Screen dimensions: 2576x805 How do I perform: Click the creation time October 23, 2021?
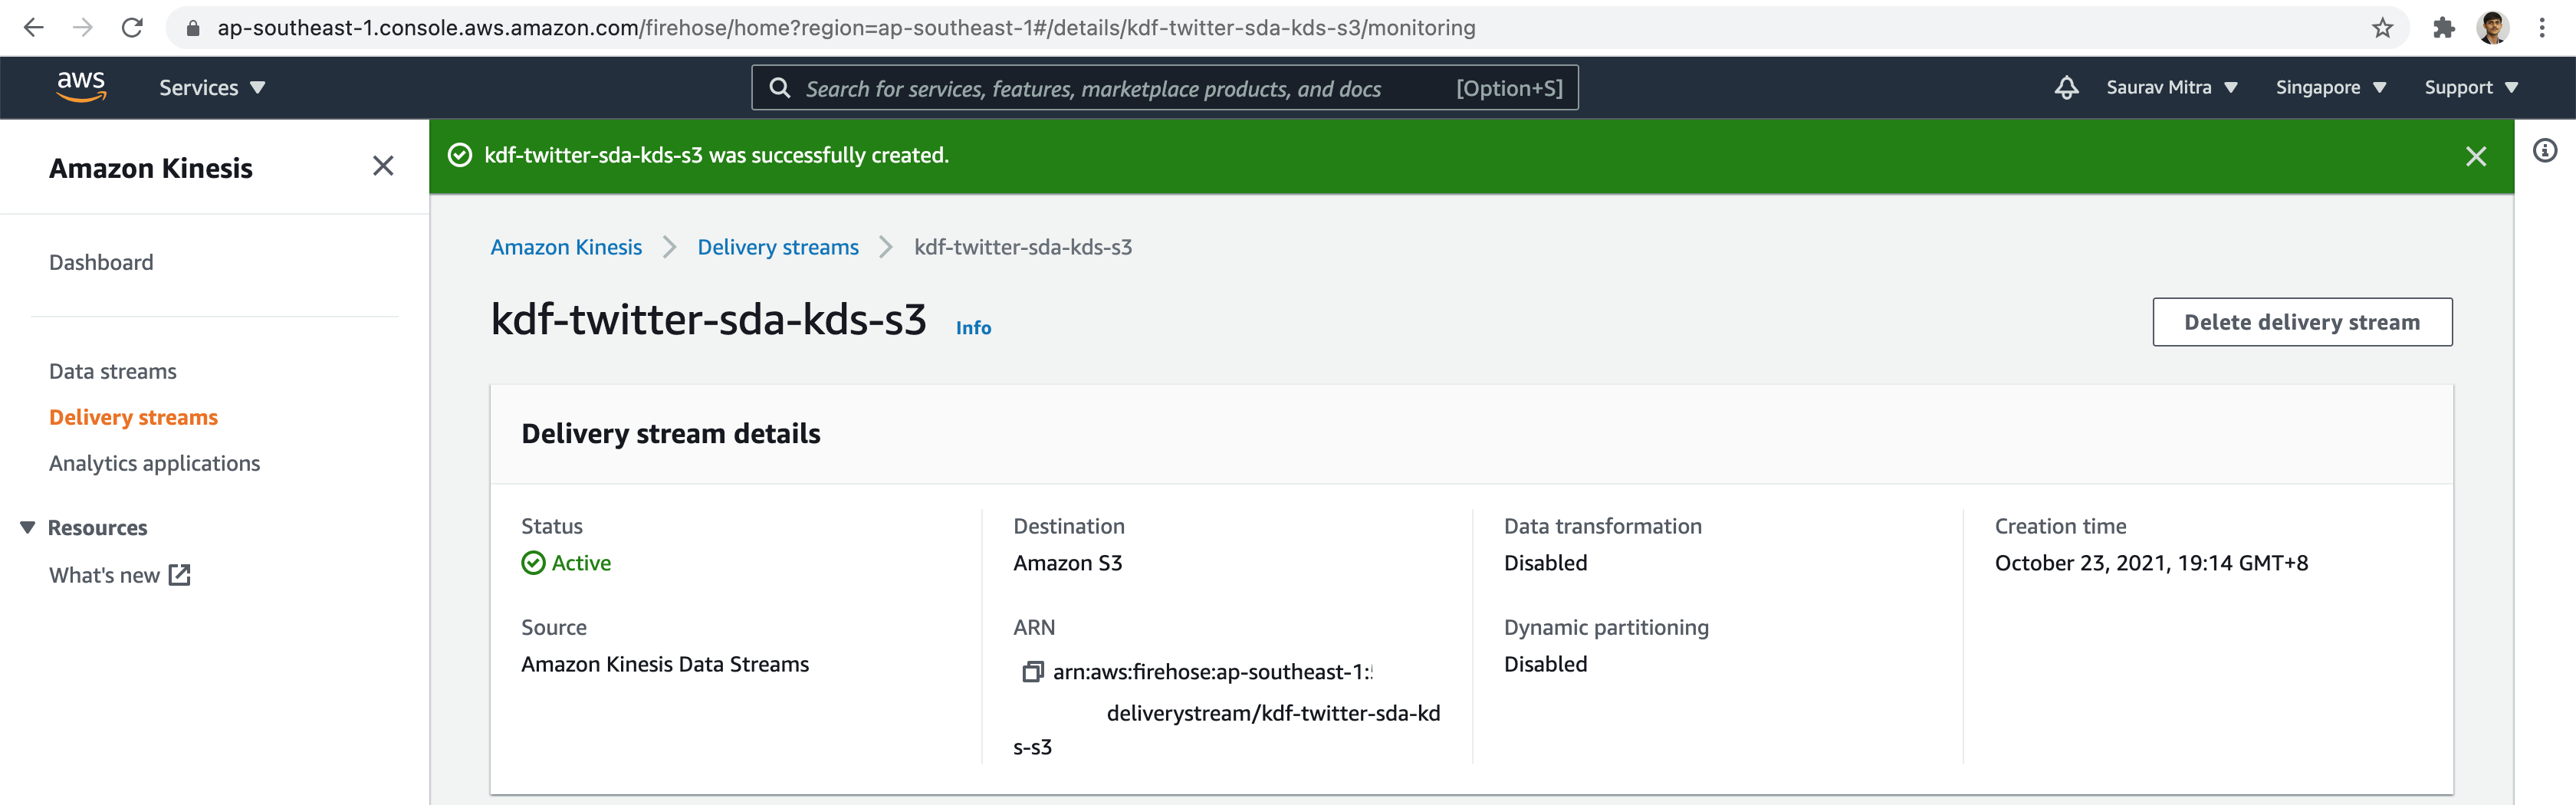tap(2151, 563)
